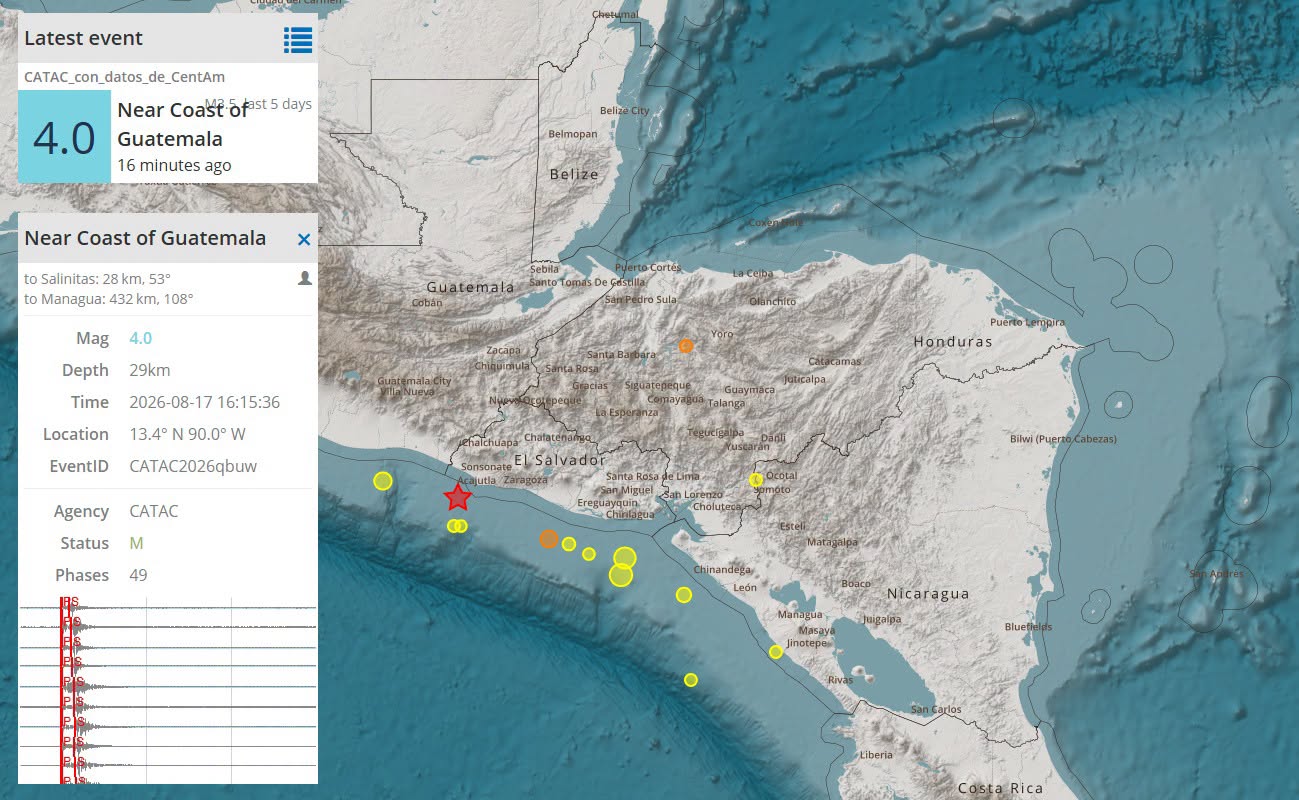The height and width of the screenshot is (800, 1299).
Task: Close the Near Coast of Guatemala details panel
Action: pos(304,239)
